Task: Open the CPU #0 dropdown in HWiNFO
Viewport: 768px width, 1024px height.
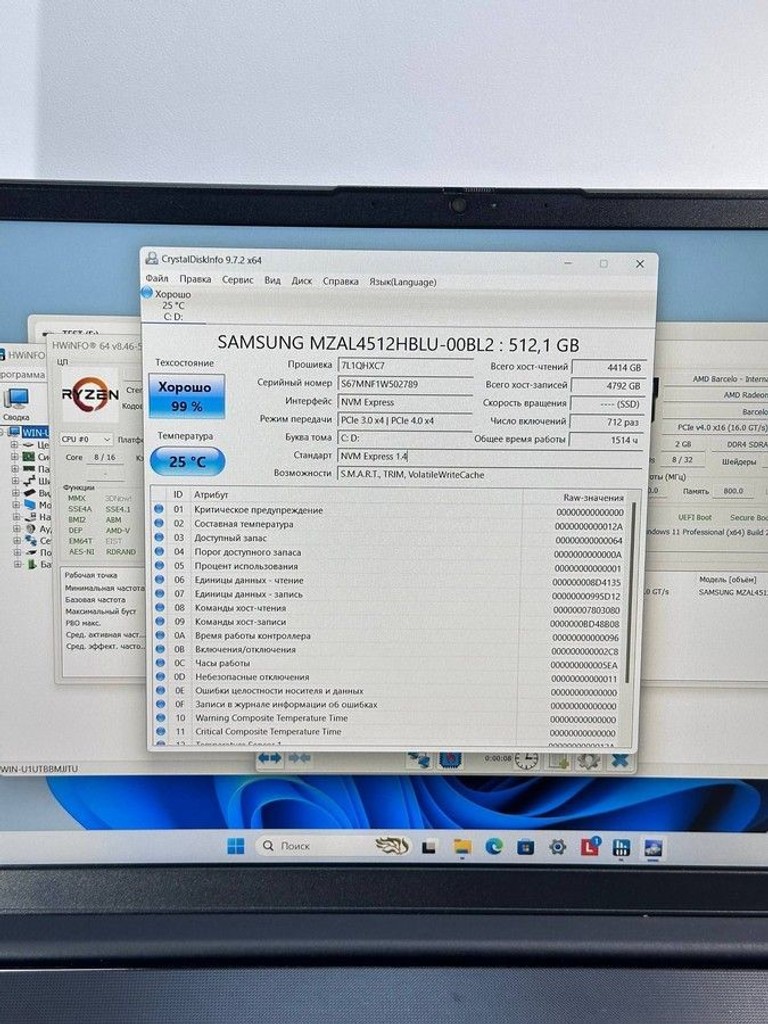Action: click(86, 439)
